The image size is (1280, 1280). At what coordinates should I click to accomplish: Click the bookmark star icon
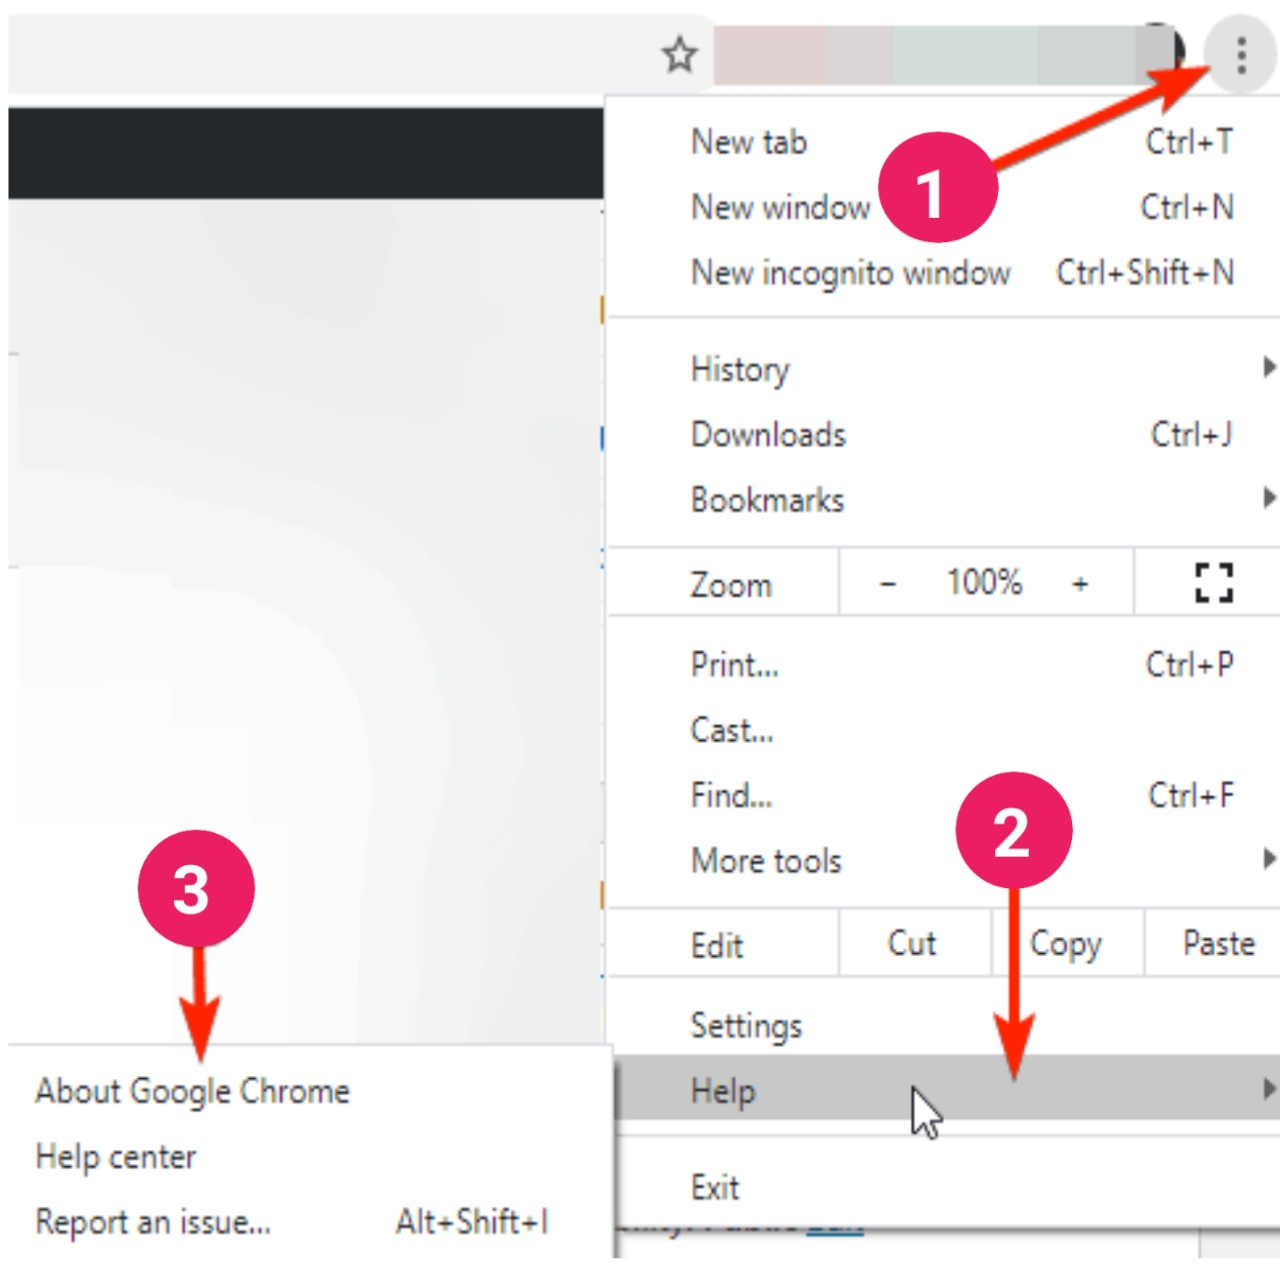[680, 54]
